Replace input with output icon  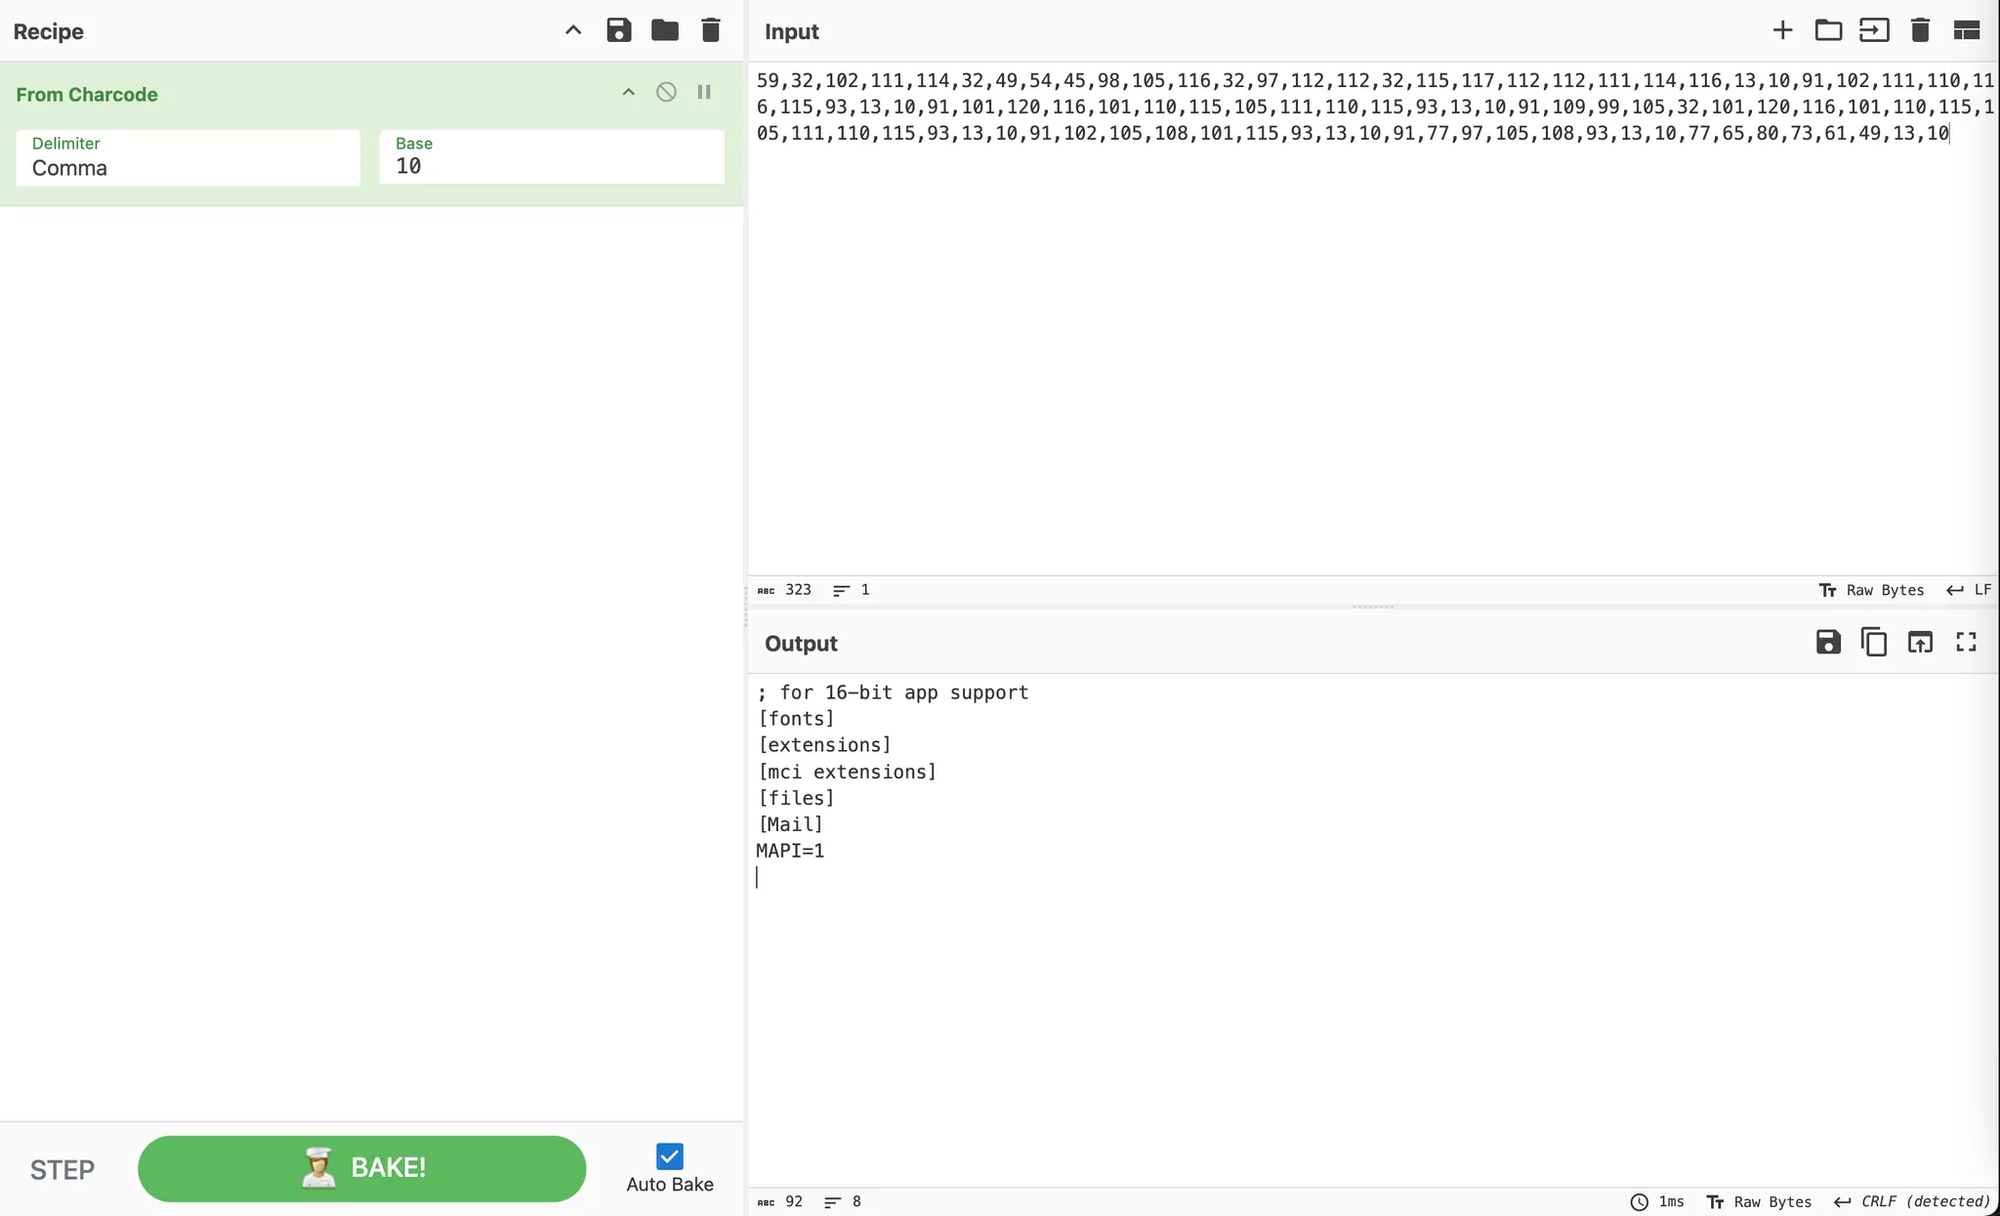tap(1920, 642)
